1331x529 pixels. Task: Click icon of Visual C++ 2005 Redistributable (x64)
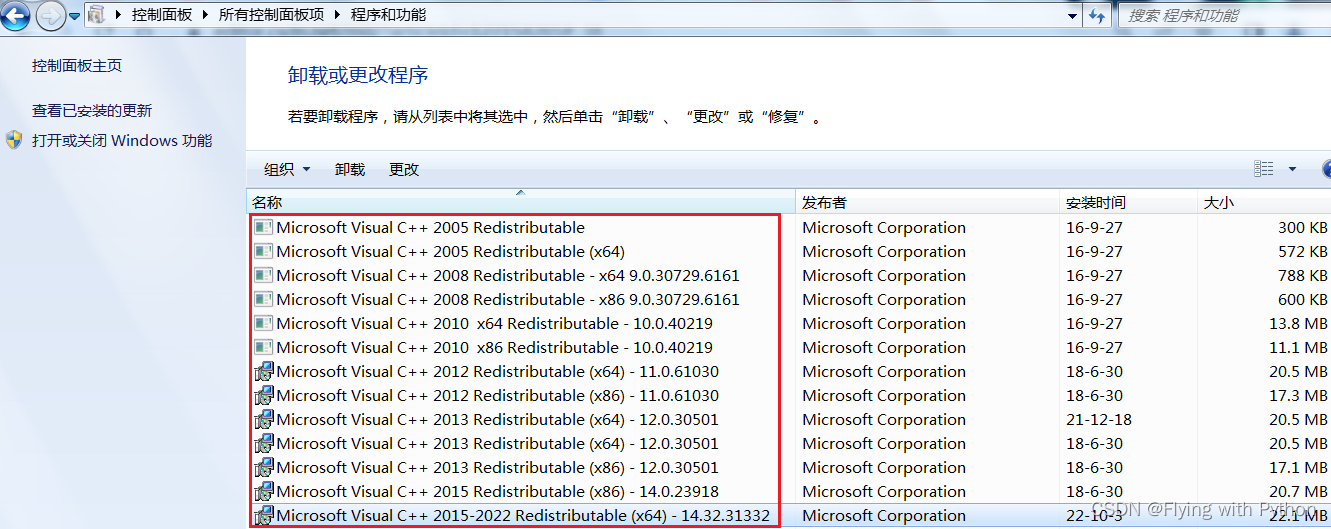point(263,251)
